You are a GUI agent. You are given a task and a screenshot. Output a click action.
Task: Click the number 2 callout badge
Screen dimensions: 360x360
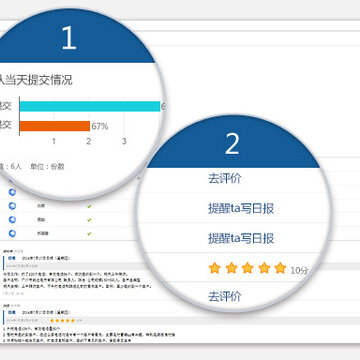click(232, 143)
